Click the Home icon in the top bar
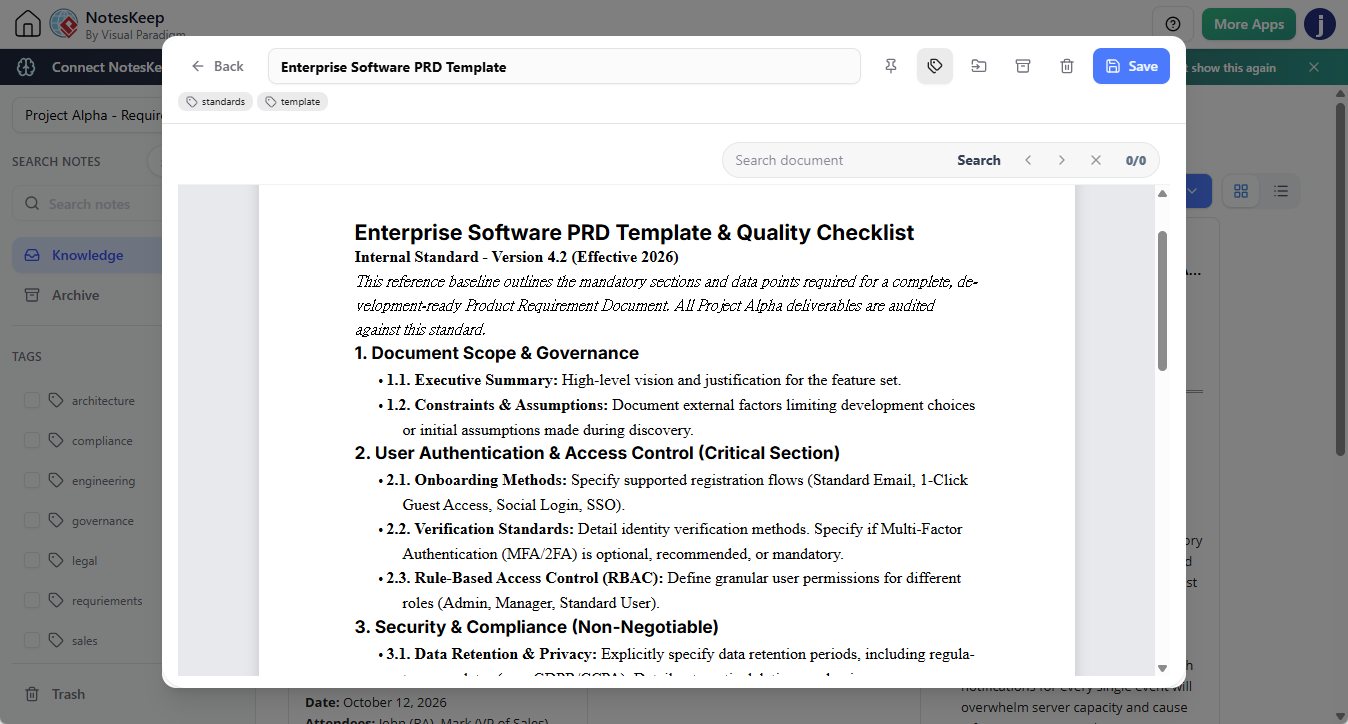Image resolution: width=1348 pixels, height=724 pixels. tap(28, 24)
